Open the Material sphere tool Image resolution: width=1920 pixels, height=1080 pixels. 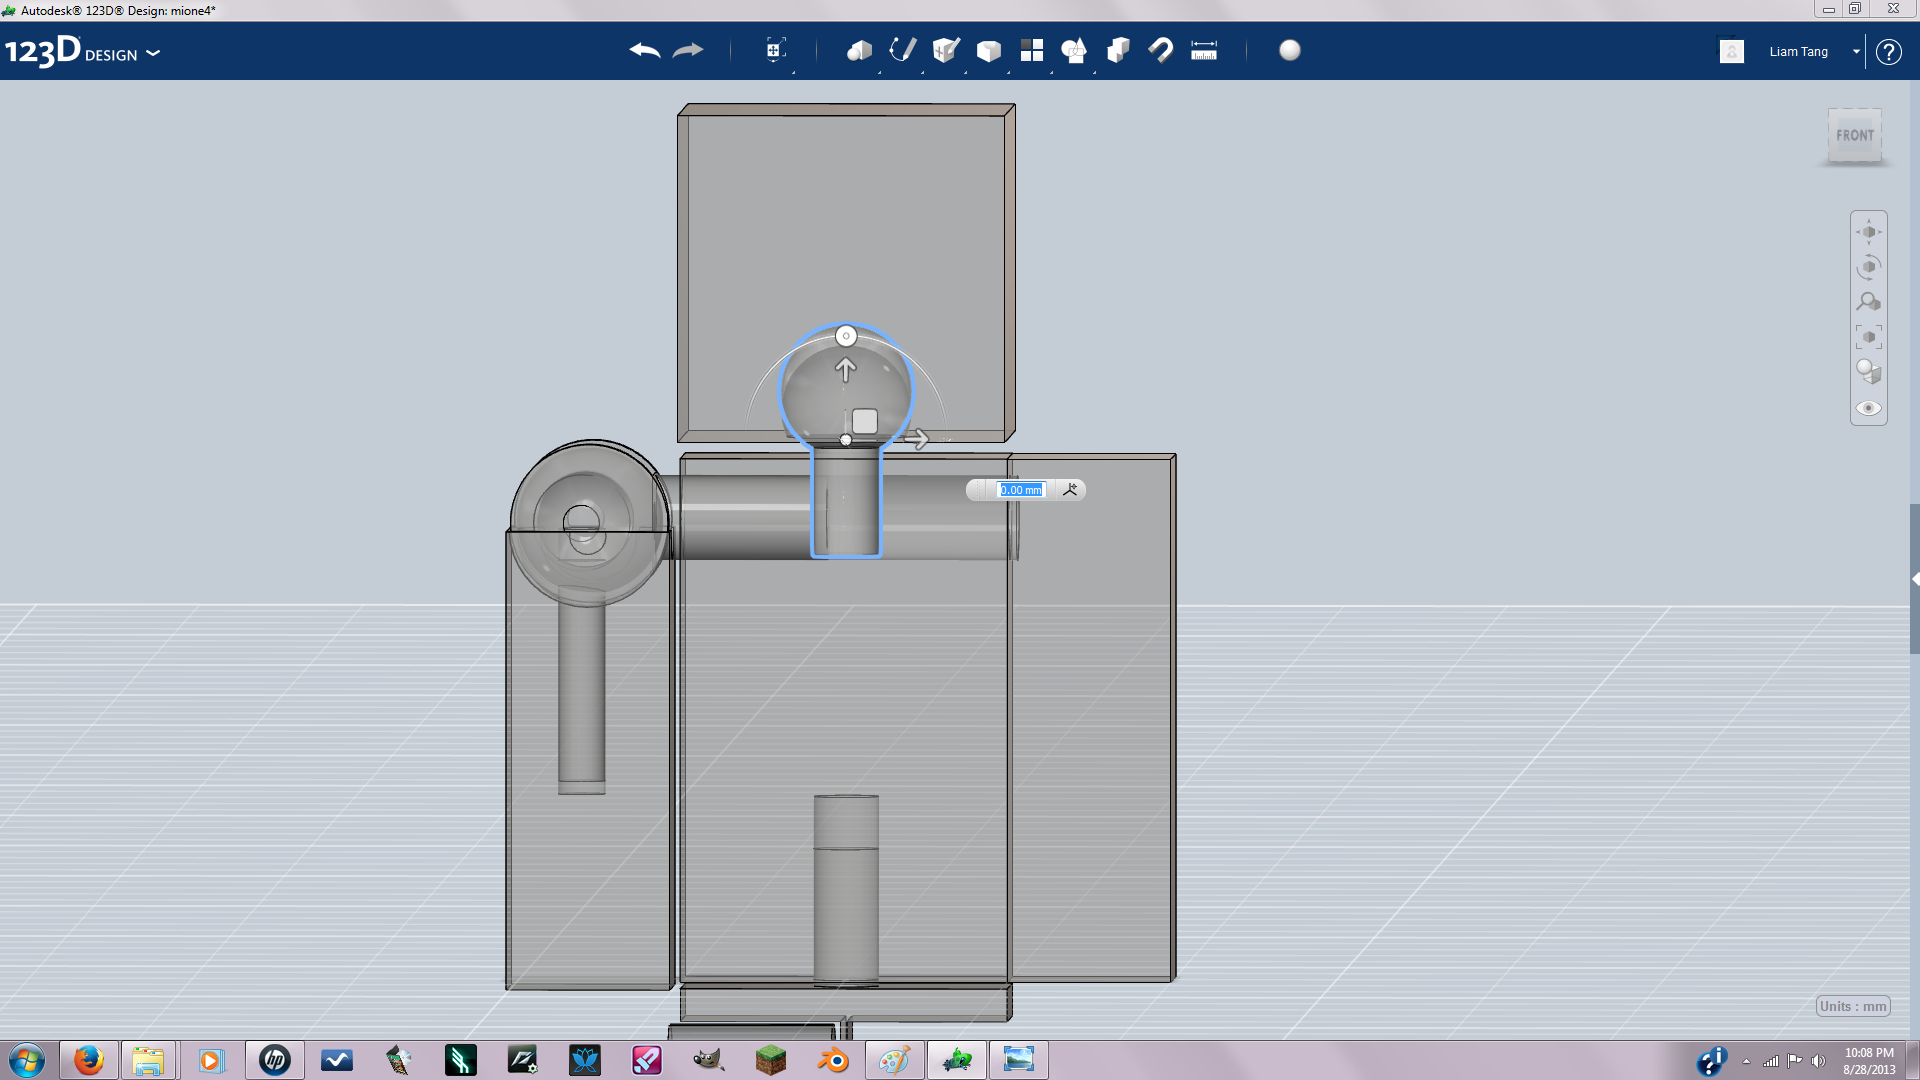pyautogui.click(x=1290, y=50)
